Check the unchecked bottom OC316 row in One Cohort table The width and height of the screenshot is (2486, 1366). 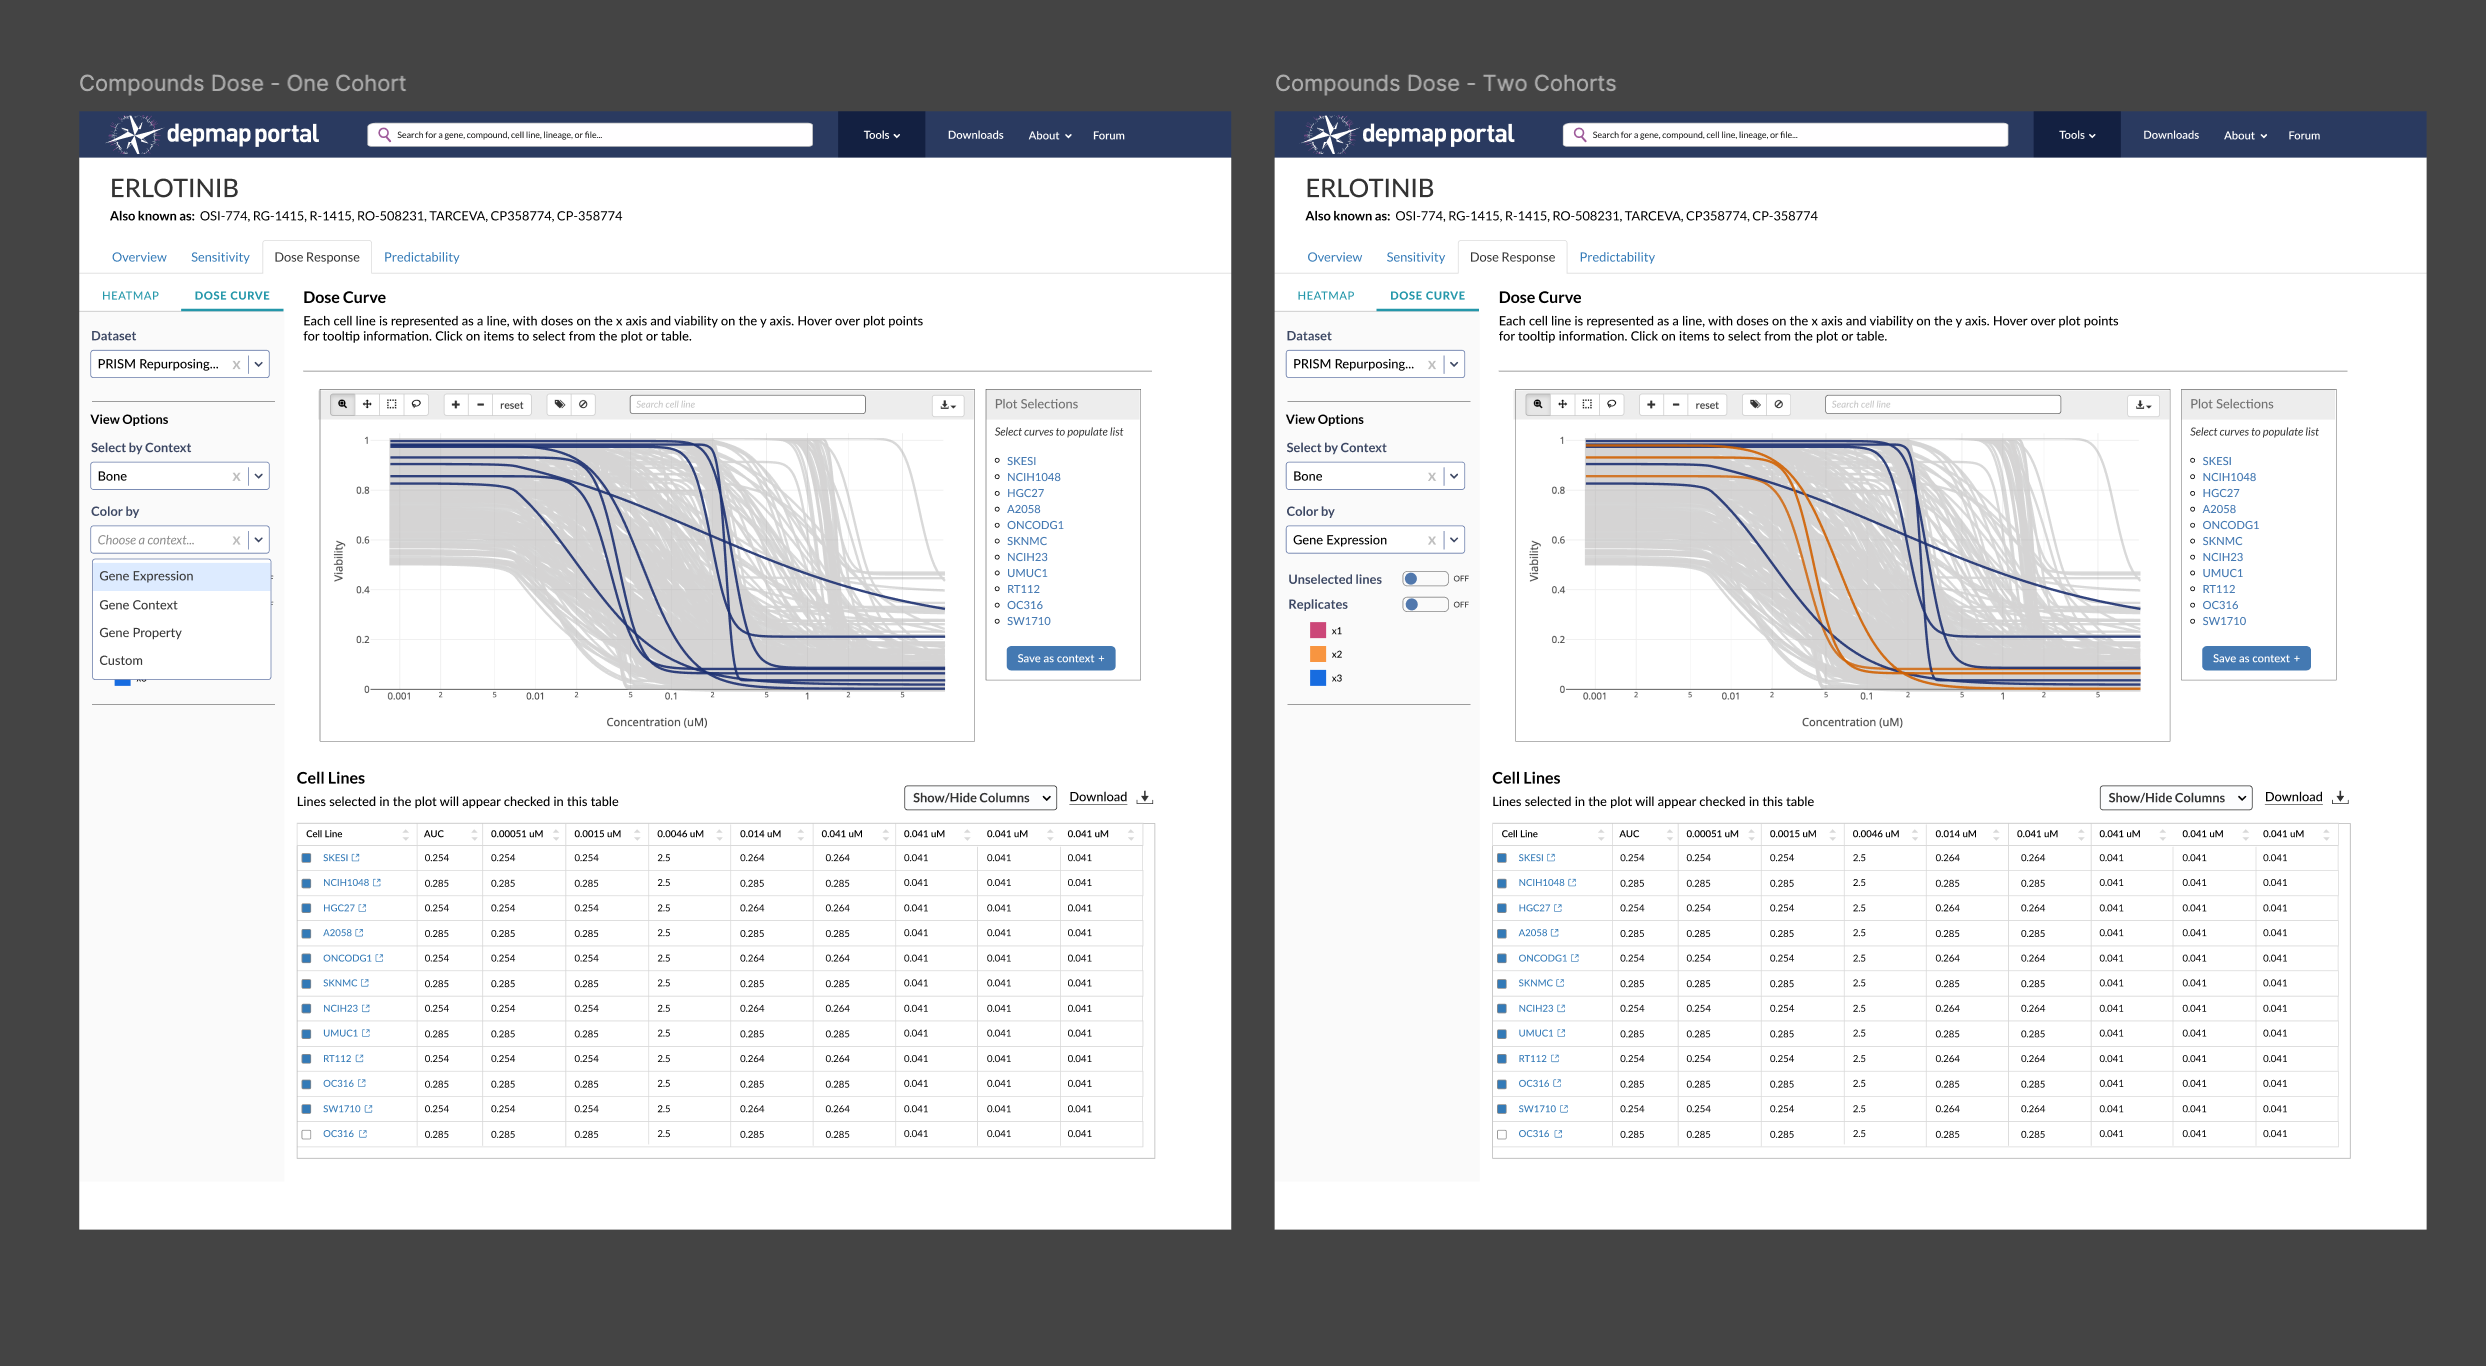pyautogui.click(x=307, y=1134)
